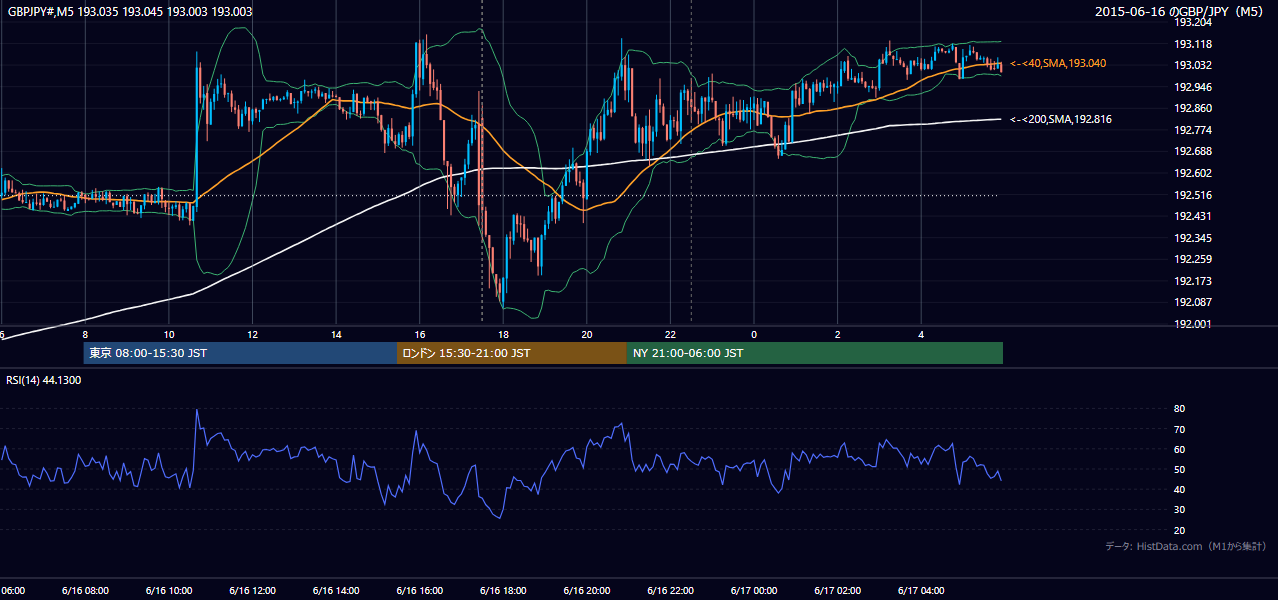The width and height of the screenshot is (1278, 600).
Task: Select the 東京 08:00-15:30 JST session bar
Action: point(240,353)
